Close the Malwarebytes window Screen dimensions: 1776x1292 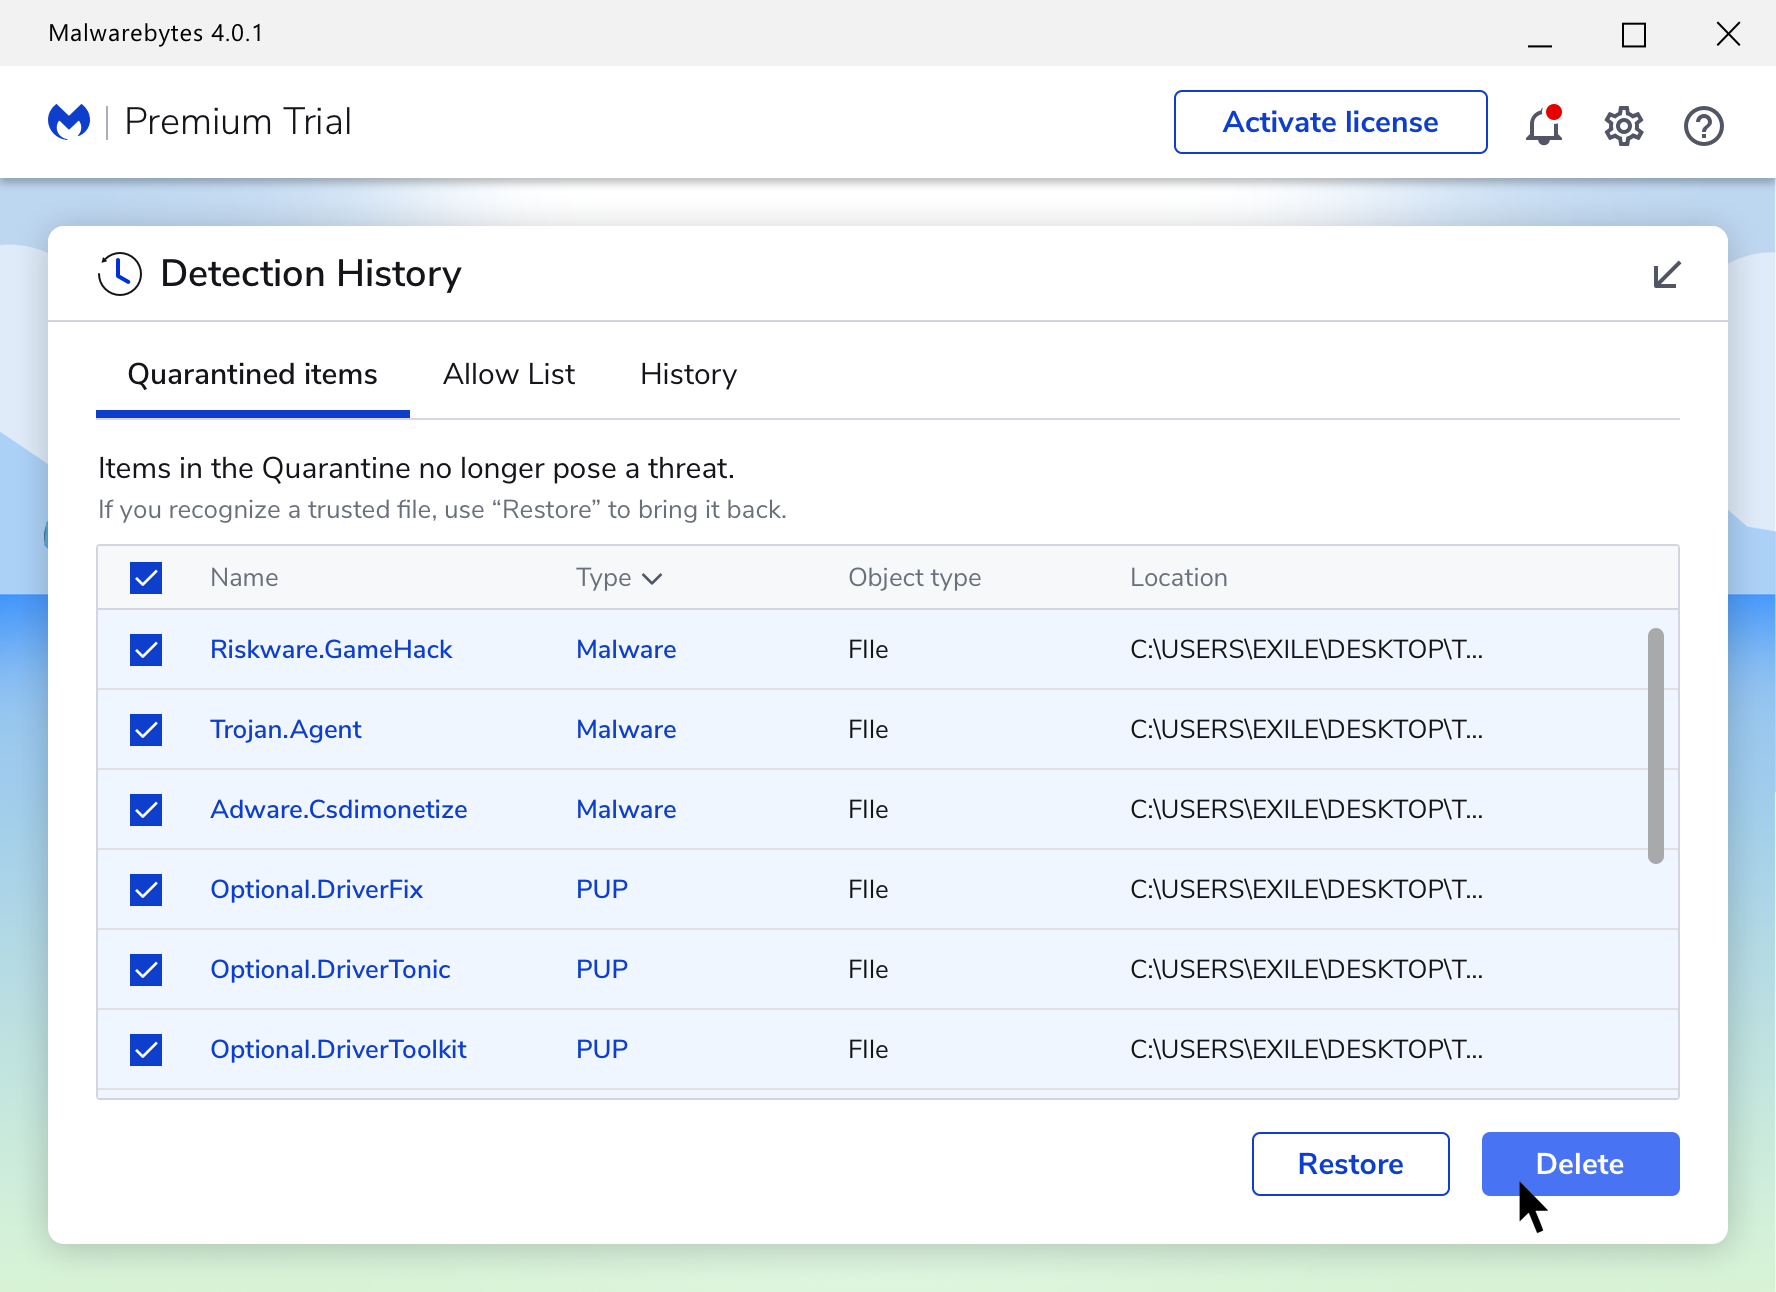tap(1728, 34)
